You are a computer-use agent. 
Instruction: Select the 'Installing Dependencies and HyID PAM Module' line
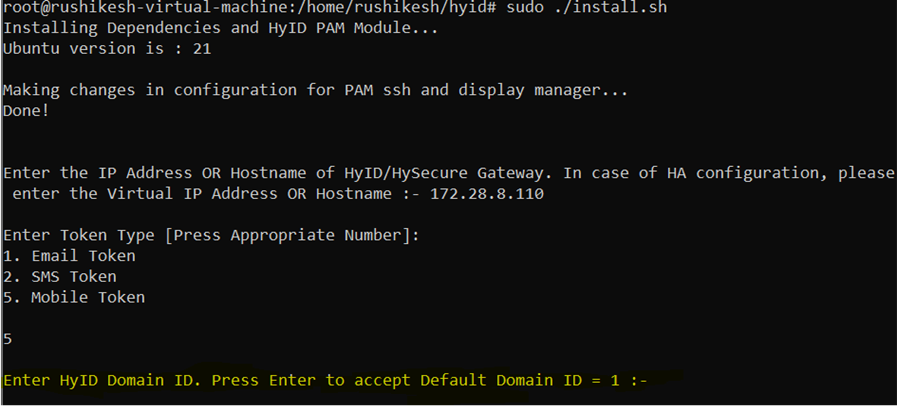[221, 29]
